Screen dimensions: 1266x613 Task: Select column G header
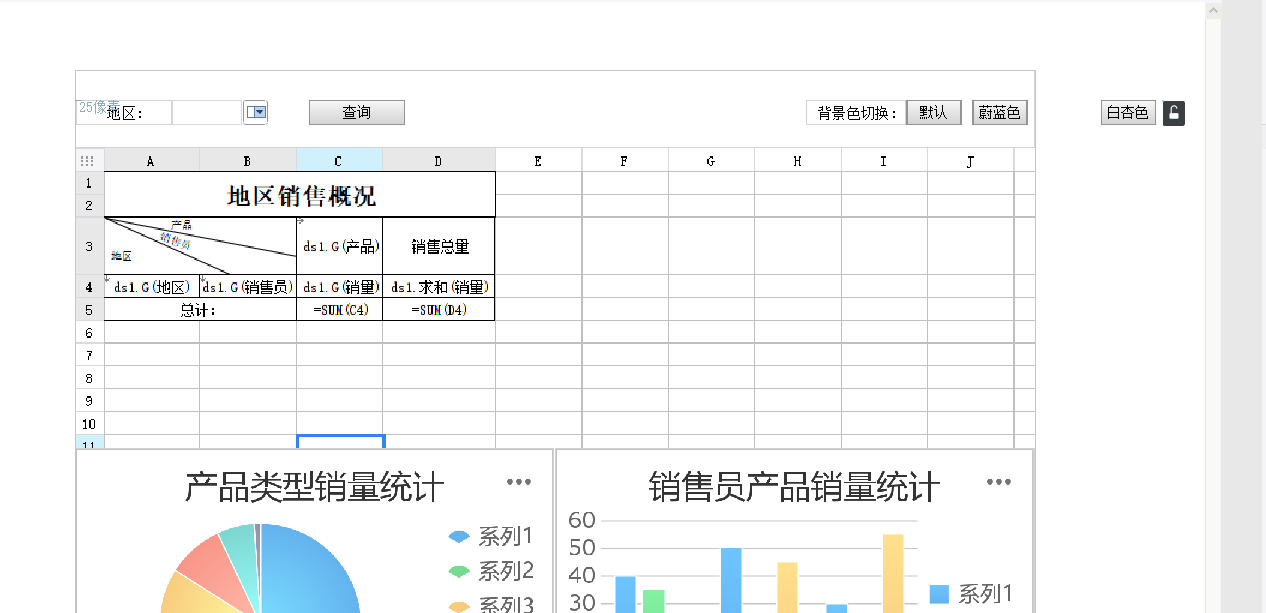click(x=711, y=160)
